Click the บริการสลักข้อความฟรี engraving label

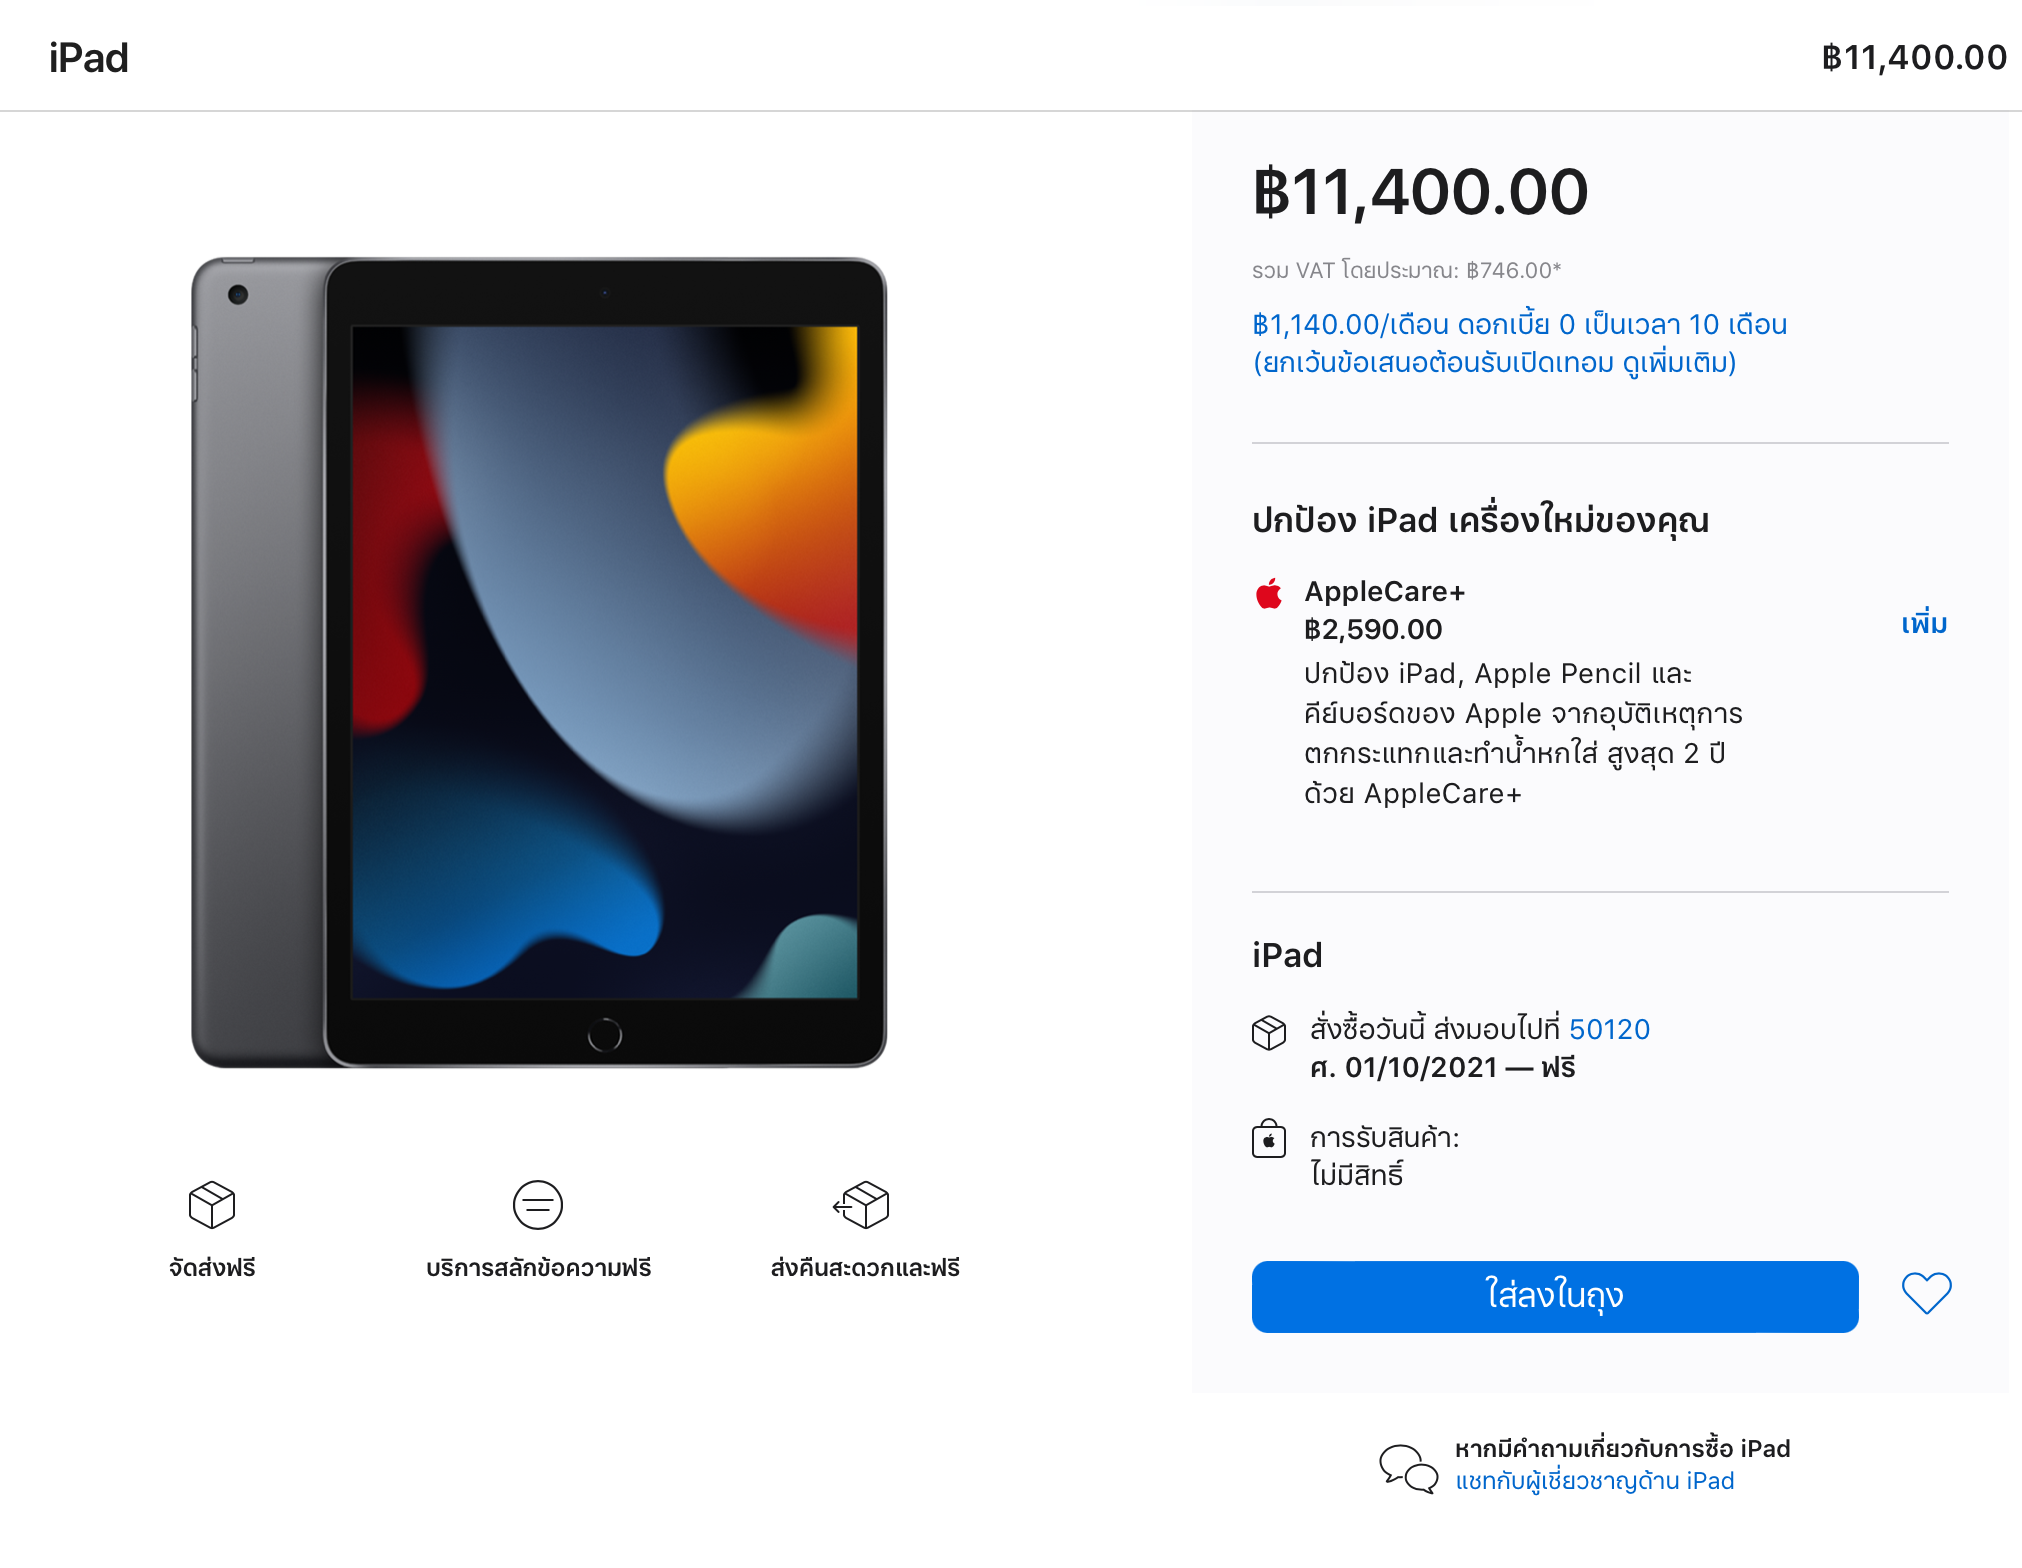(538, 1268)
